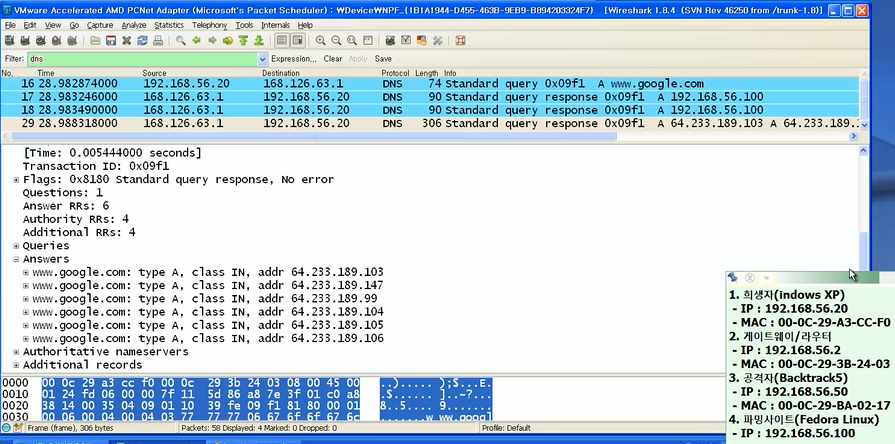The width and height of the screenshot is (895, 444).
Task: Select packet 29 with length 306
Action: (429, 124)
